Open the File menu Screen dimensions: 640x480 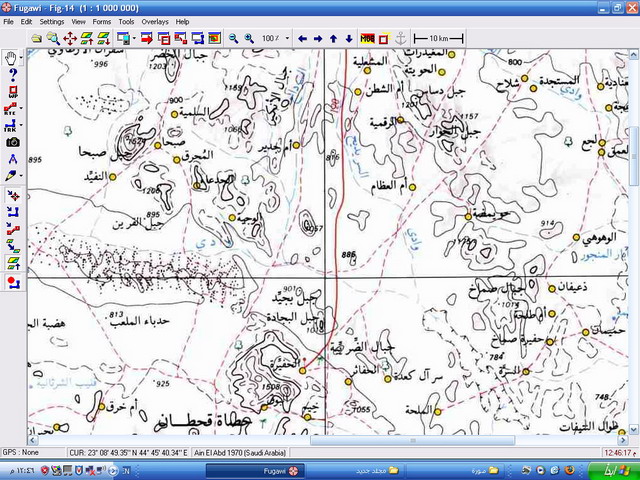click(x=8, y=22)
